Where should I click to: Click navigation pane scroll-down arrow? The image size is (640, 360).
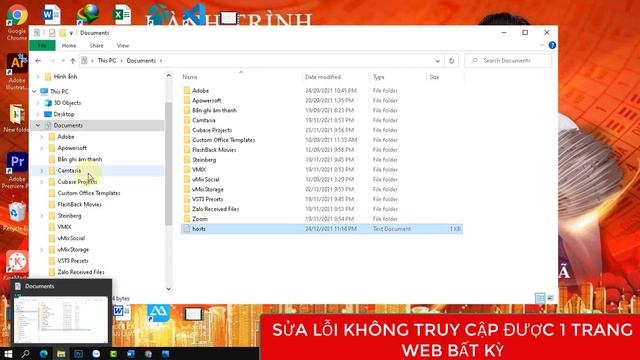point(169,289)
